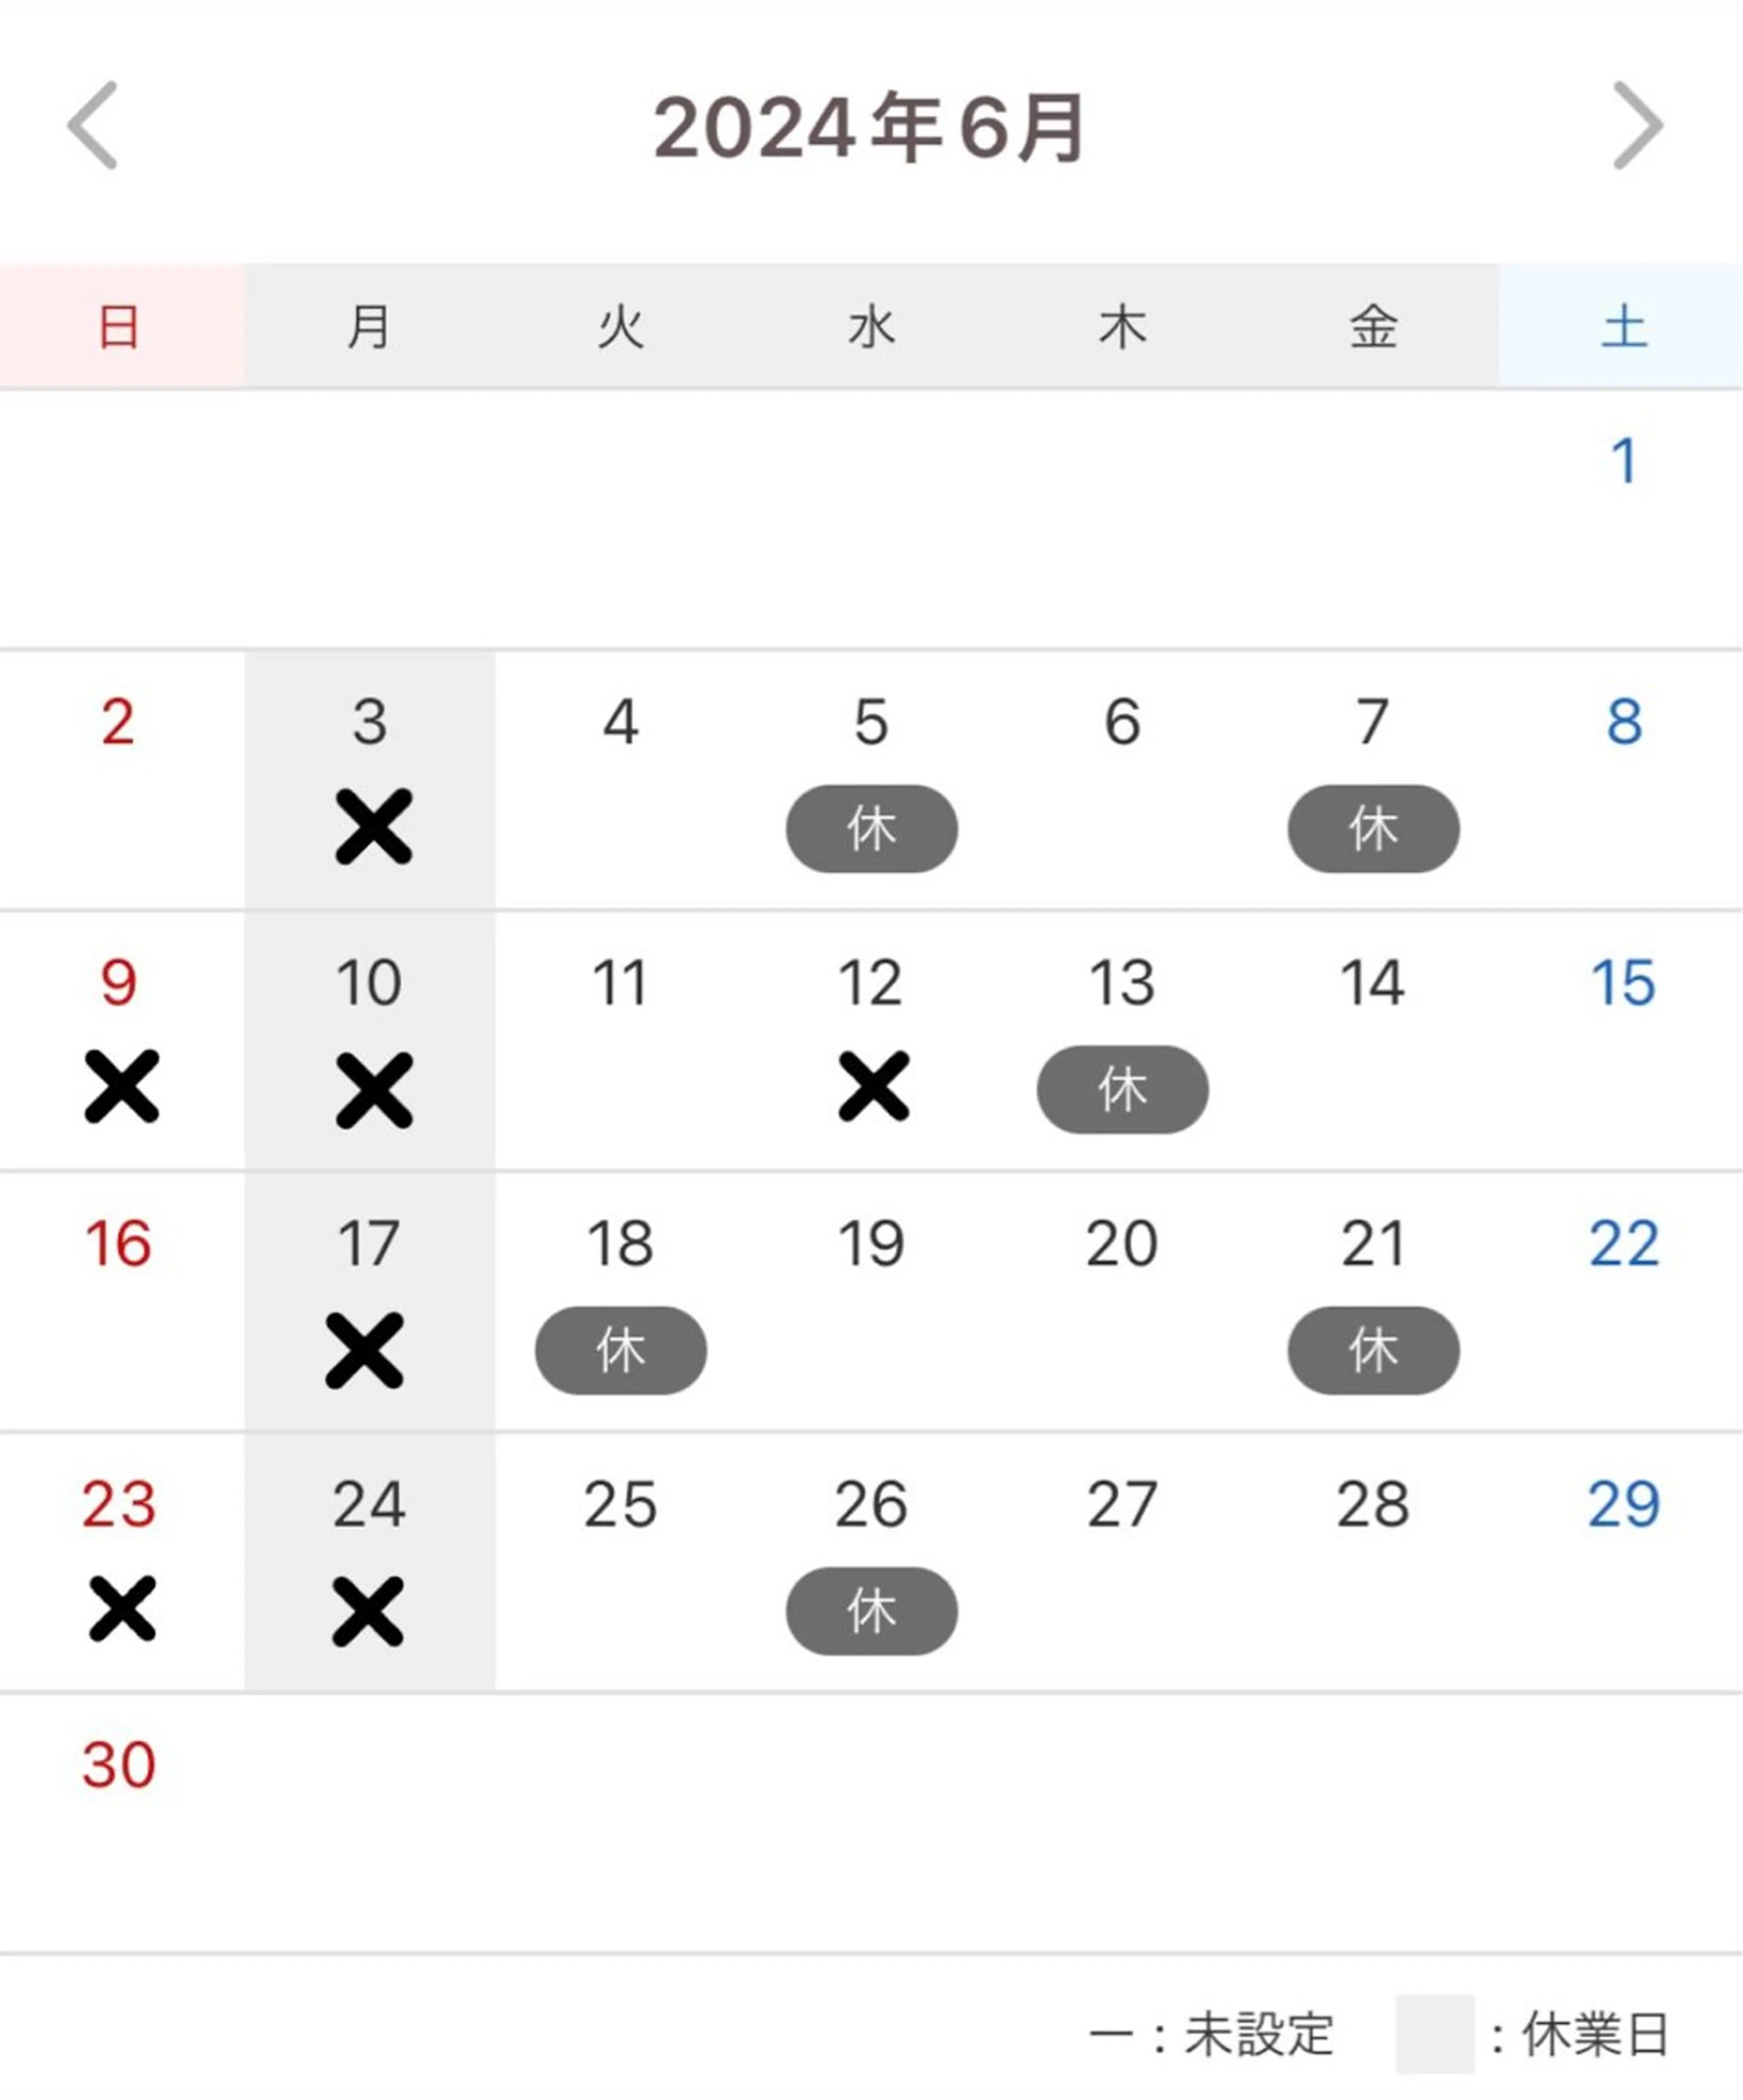This screenshot has width=1743, height=2100.
Task: Tap the 休 badge on June 26
Action: click(872, 1612)
